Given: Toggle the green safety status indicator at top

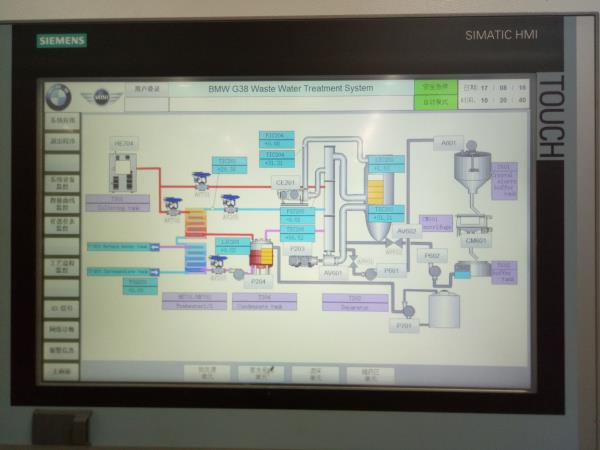Looking at the screenshot, I should click(435, 87).
